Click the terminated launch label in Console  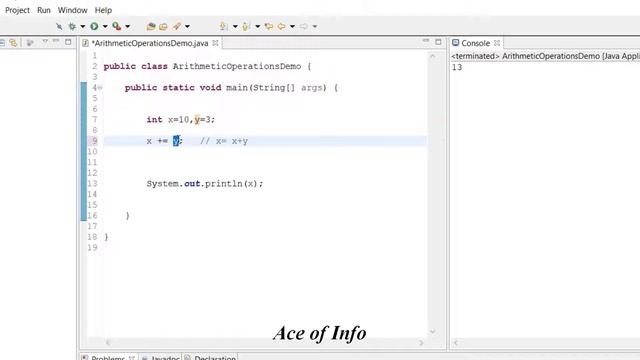tap(545, 56)
